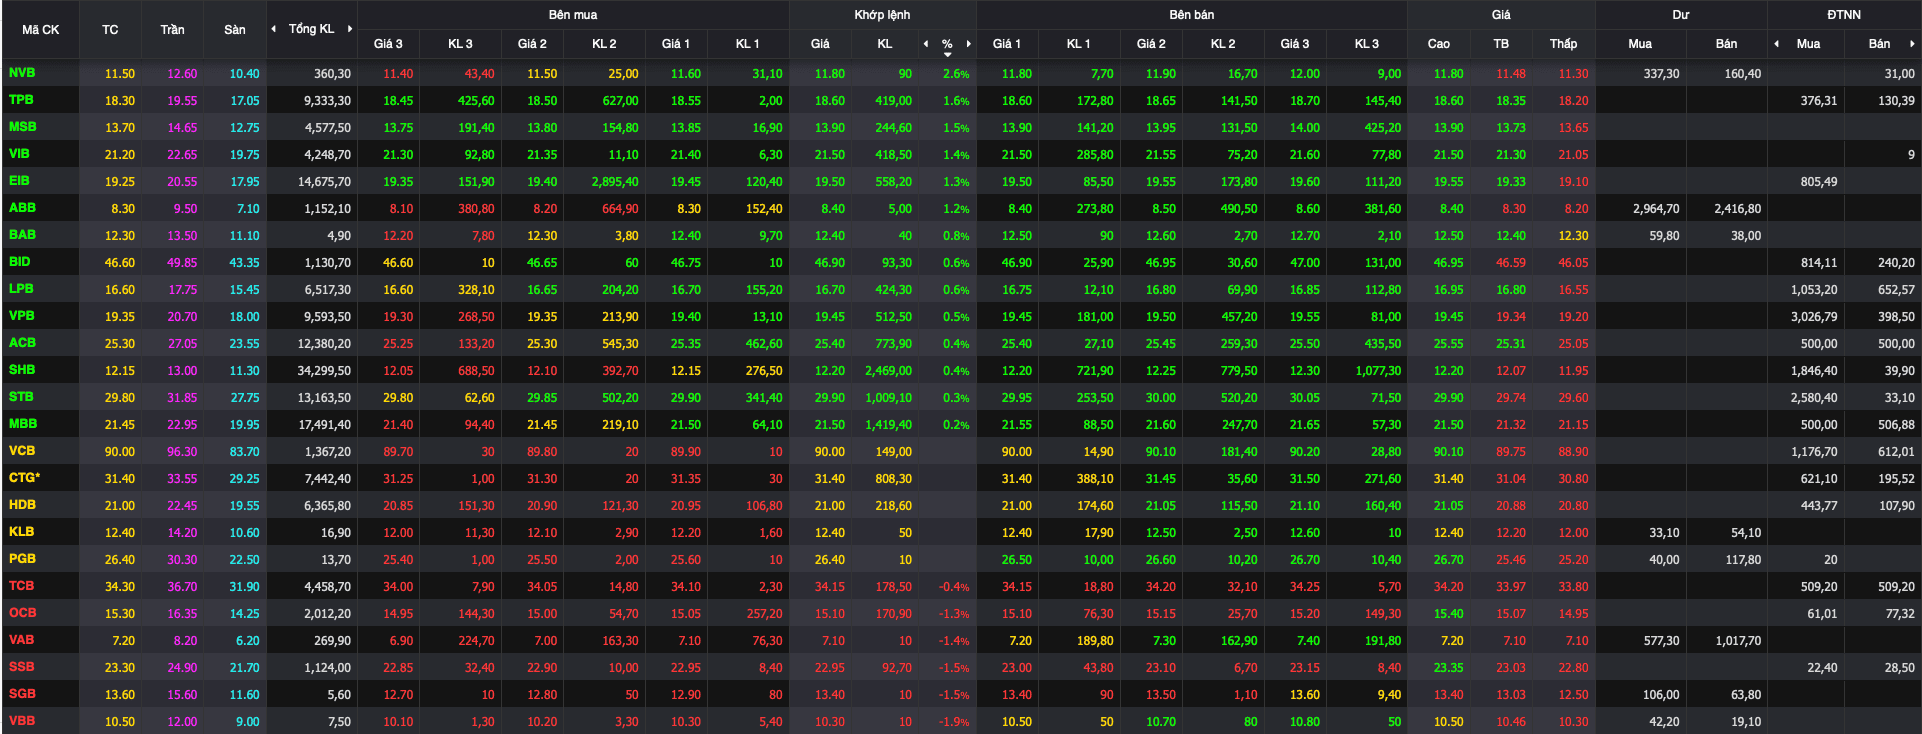The image size is (1922, 734).
Task: Click the Thấp column header
Action: (1564, 44)
